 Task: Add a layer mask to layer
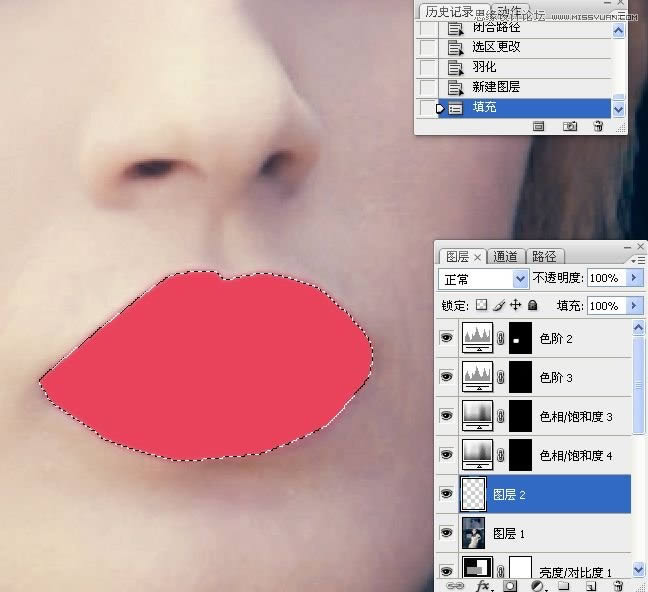pos(510,585)
